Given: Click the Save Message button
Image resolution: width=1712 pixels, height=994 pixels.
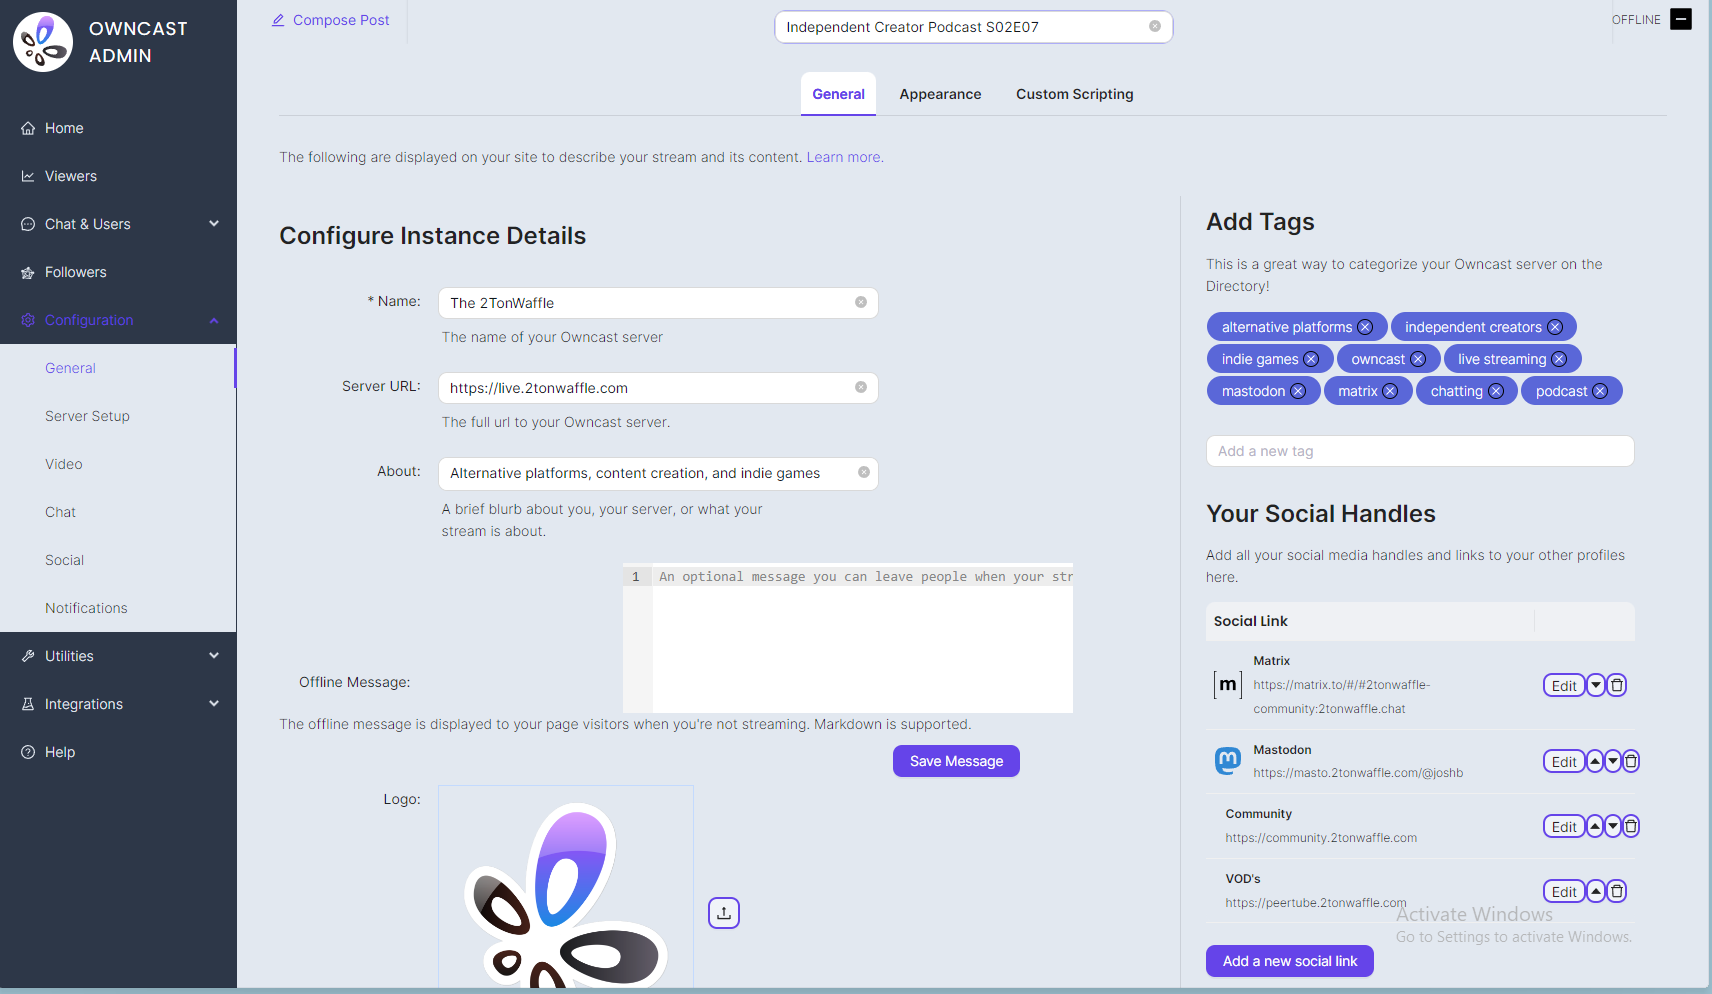Looking at the screenshot, I should tap(956, 761).
